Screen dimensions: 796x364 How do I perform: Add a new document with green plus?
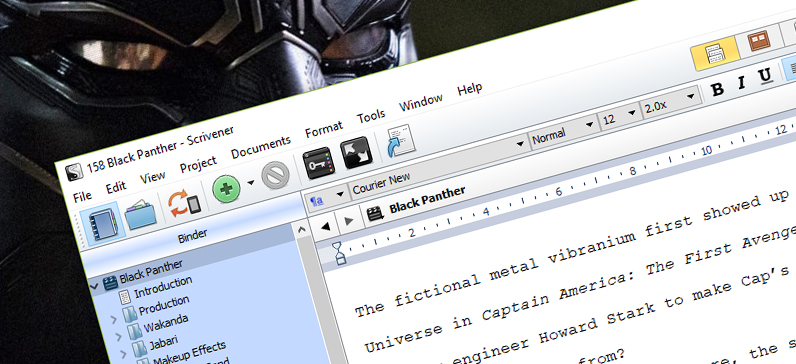pos(226,188)
